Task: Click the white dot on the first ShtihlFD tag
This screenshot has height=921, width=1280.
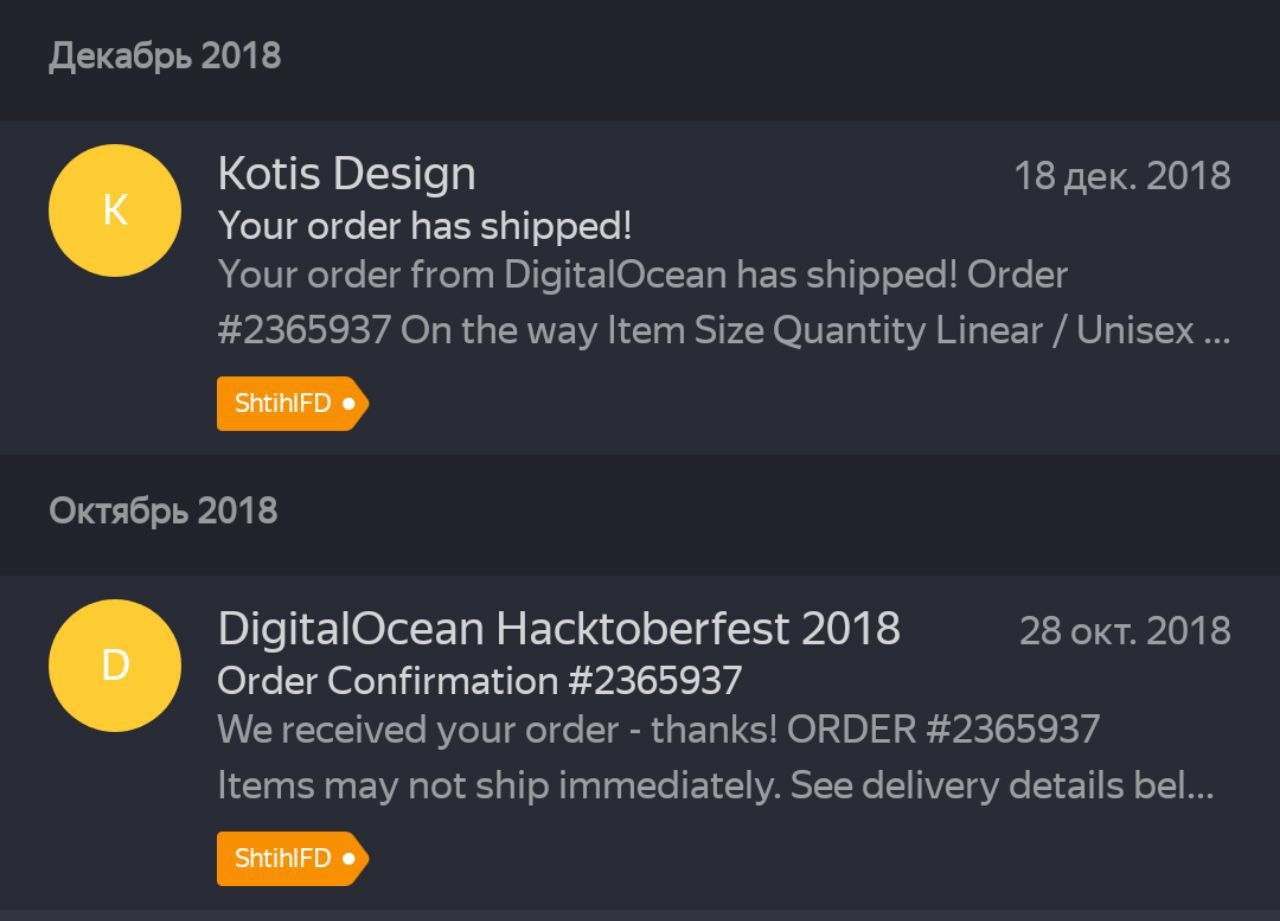Action: pyautogui.click(x=348, y=404)
